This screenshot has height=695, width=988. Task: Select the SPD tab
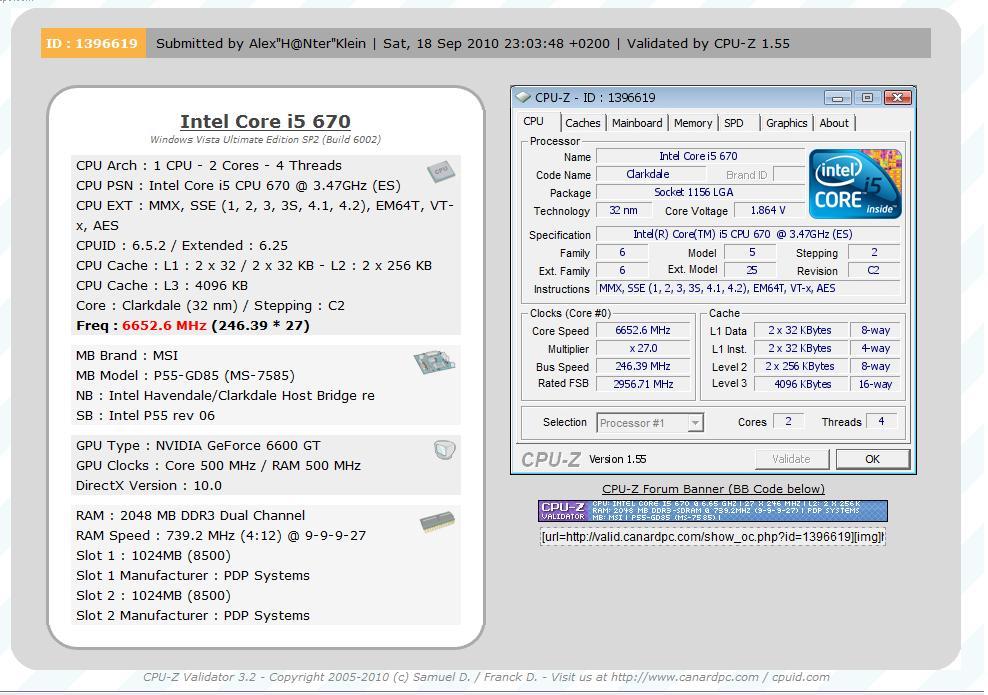click(x=733, y=123)
